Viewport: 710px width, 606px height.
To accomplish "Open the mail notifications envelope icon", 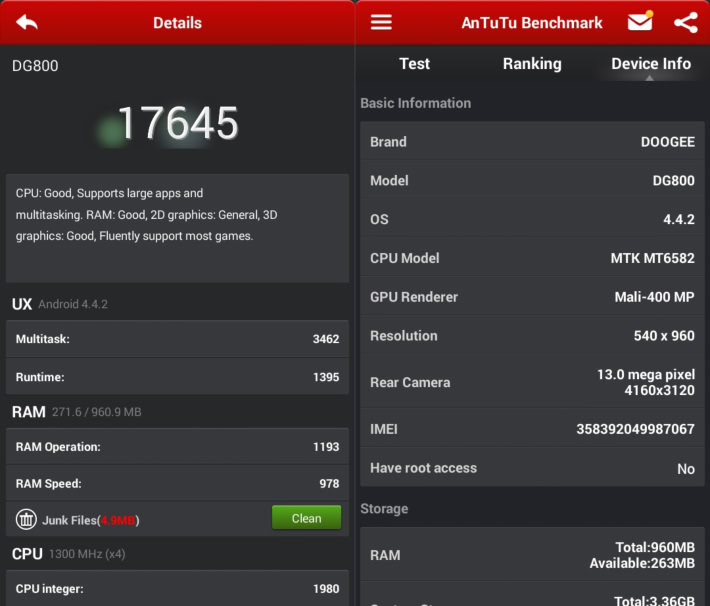I will pos(640,22).
